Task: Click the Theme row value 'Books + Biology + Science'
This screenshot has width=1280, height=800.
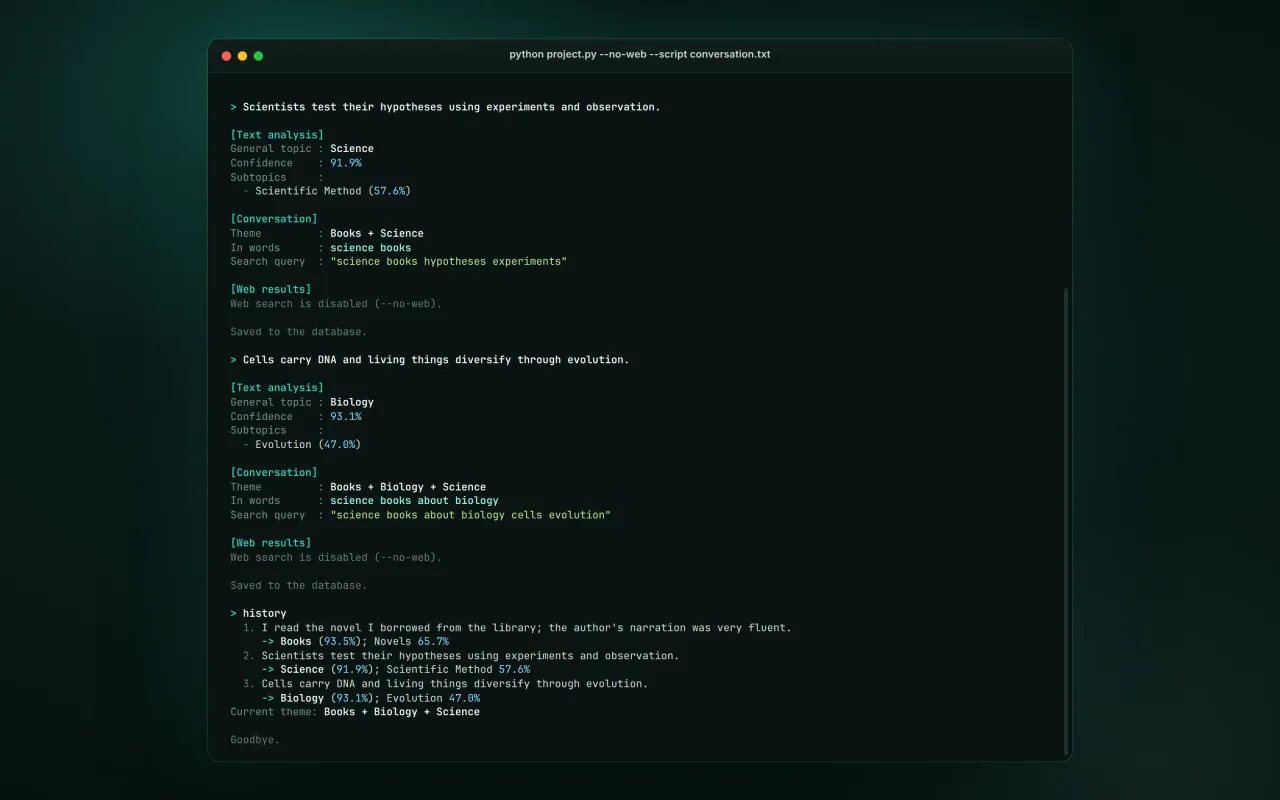Action: tap(408, 487)
